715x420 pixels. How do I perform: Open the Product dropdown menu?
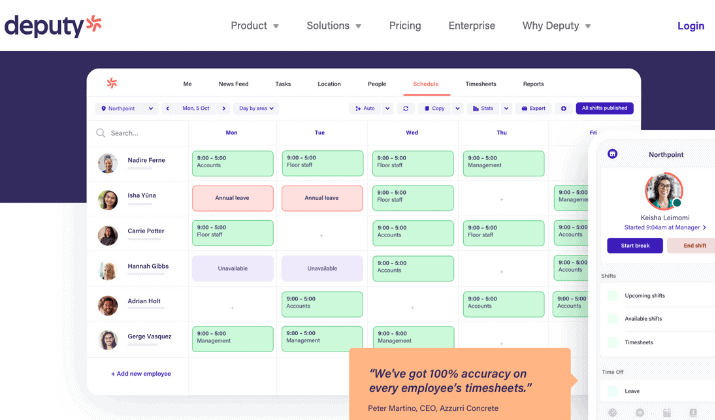(254, 26)
